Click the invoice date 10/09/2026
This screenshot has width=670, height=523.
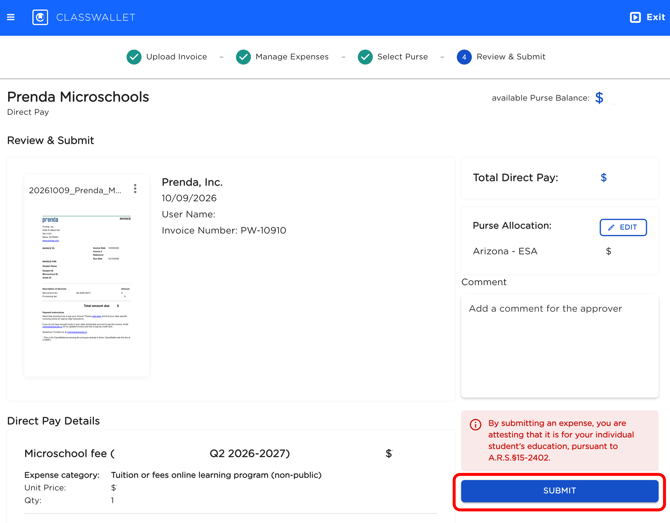pos(189,198)
